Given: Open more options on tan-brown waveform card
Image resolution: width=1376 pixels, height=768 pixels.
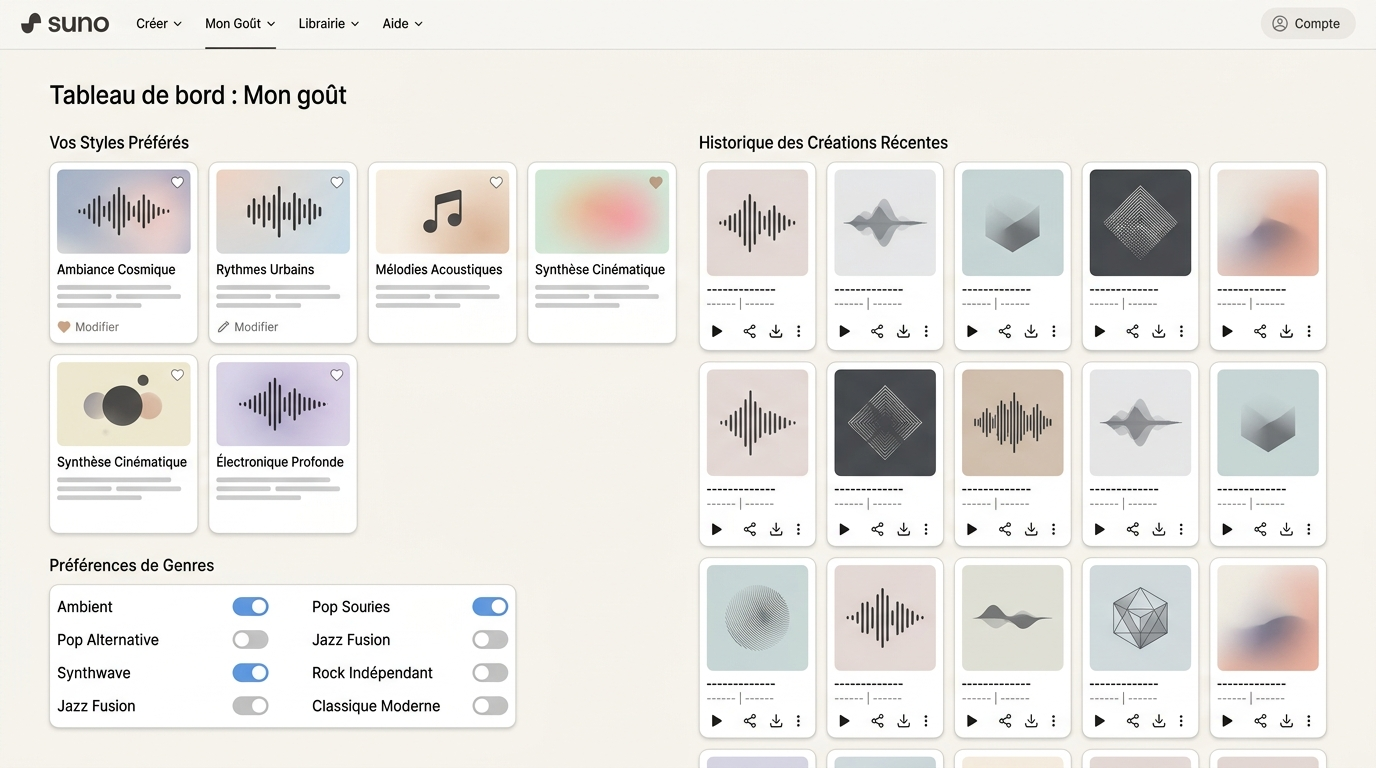Looking at the screenshot, I should click(1054, 529).
